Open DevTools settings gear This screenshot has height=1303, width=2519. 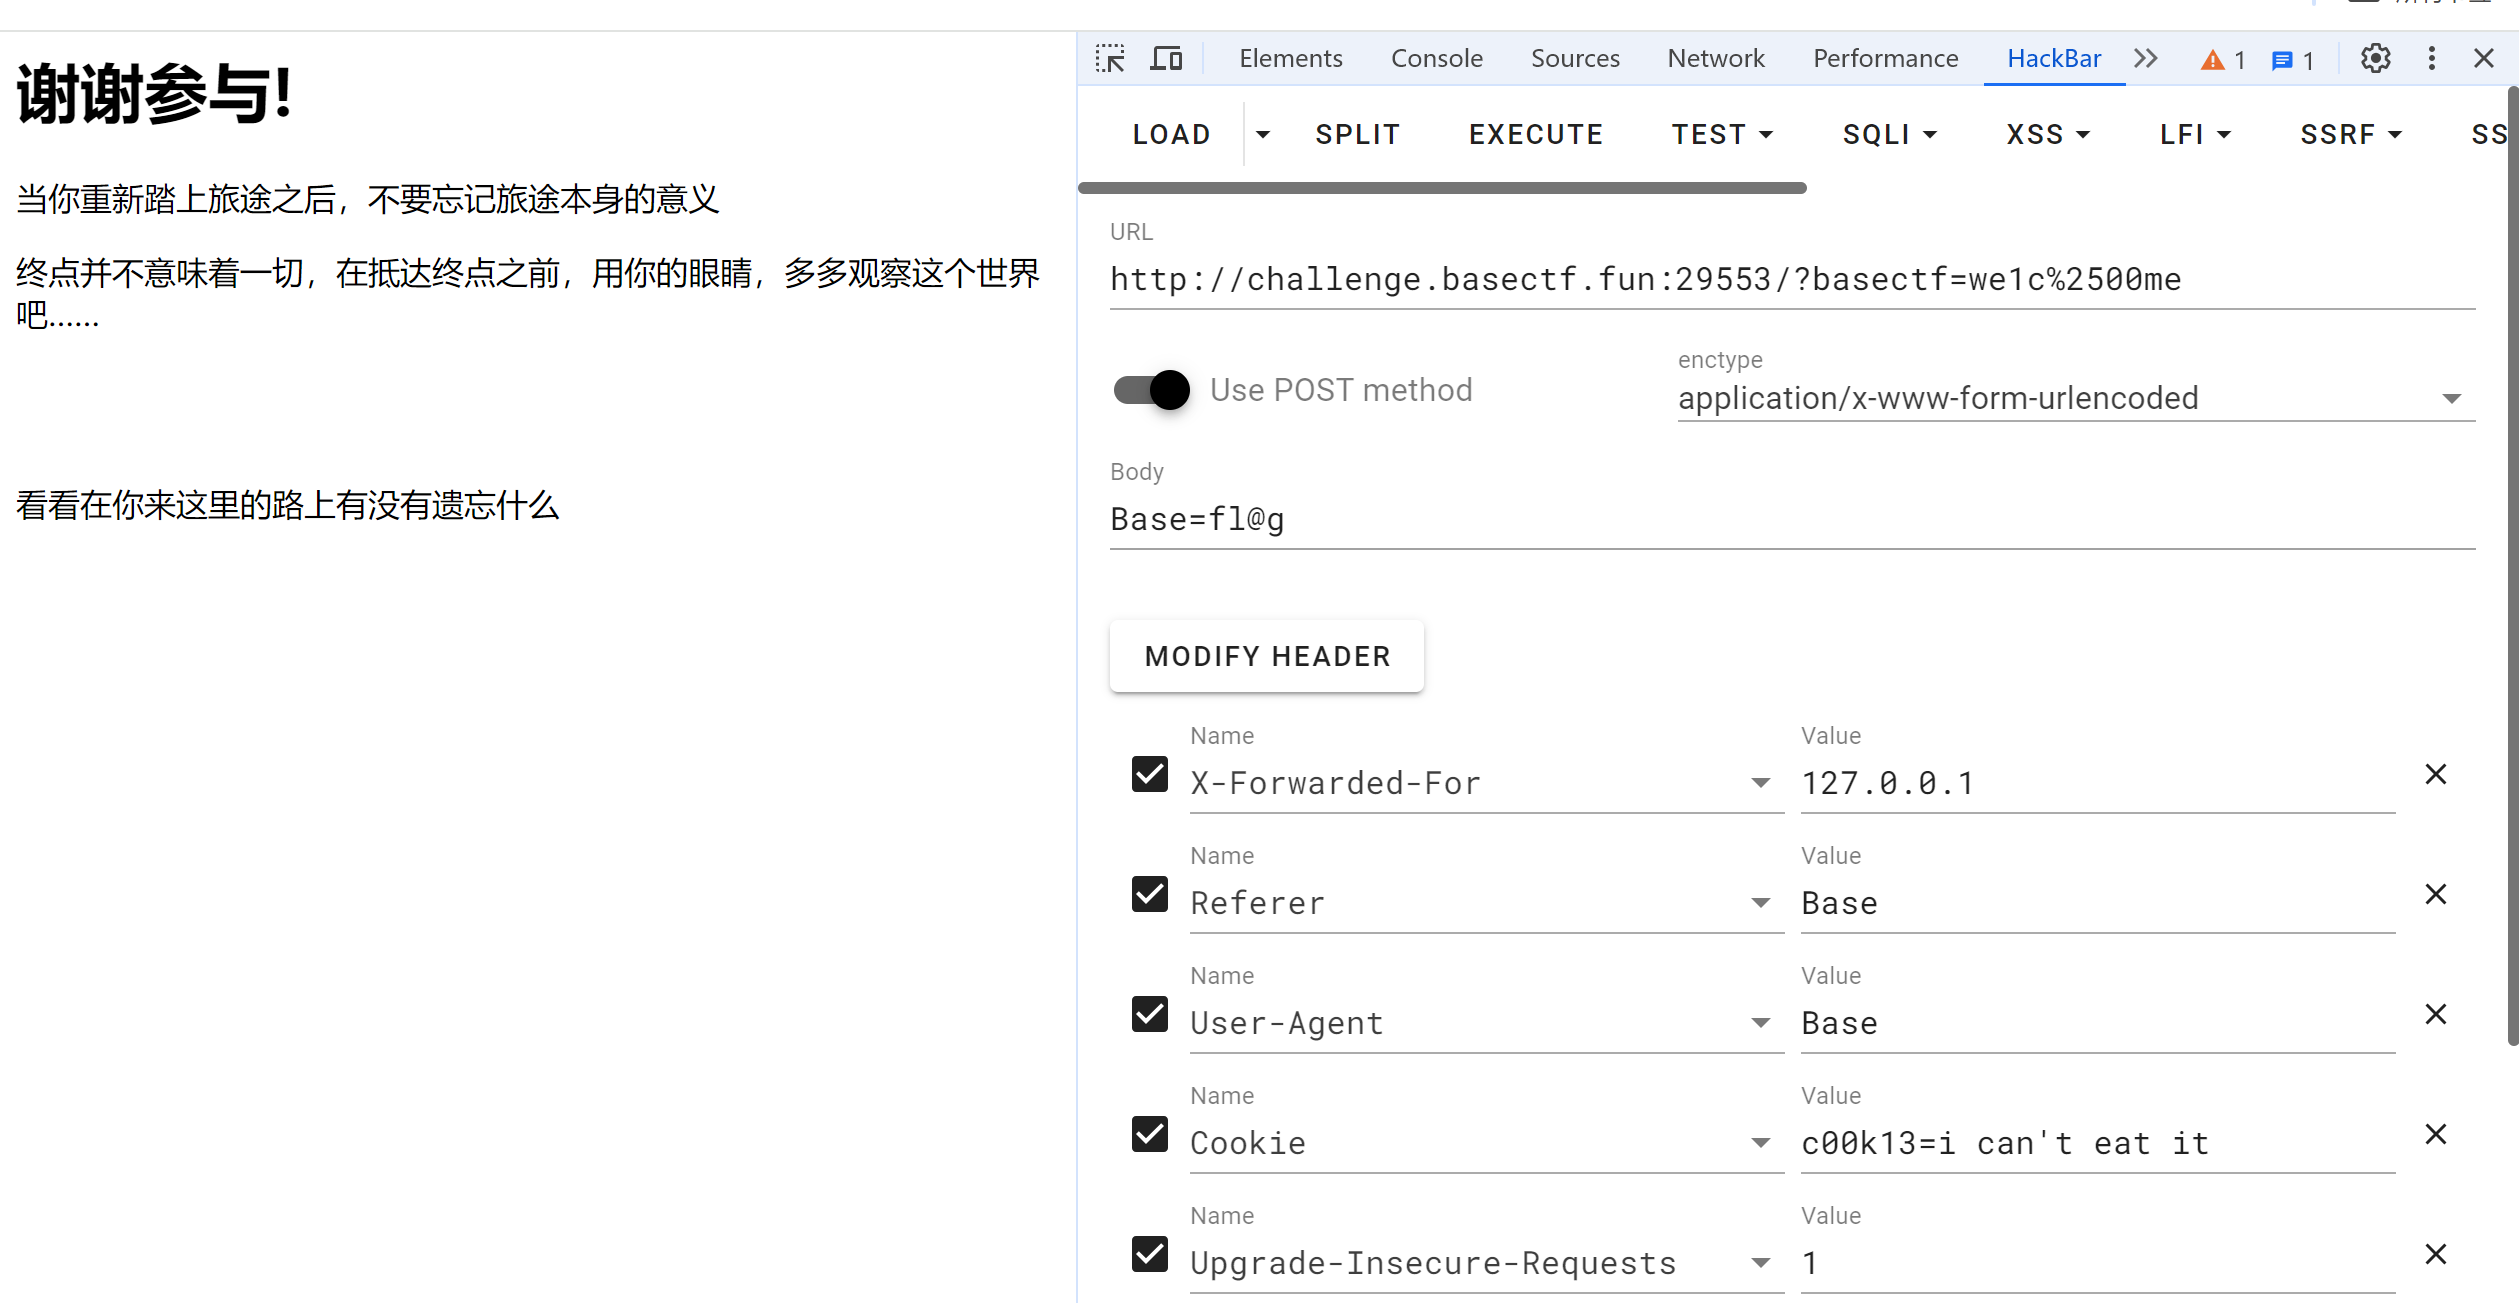(x=2376, y=59)
